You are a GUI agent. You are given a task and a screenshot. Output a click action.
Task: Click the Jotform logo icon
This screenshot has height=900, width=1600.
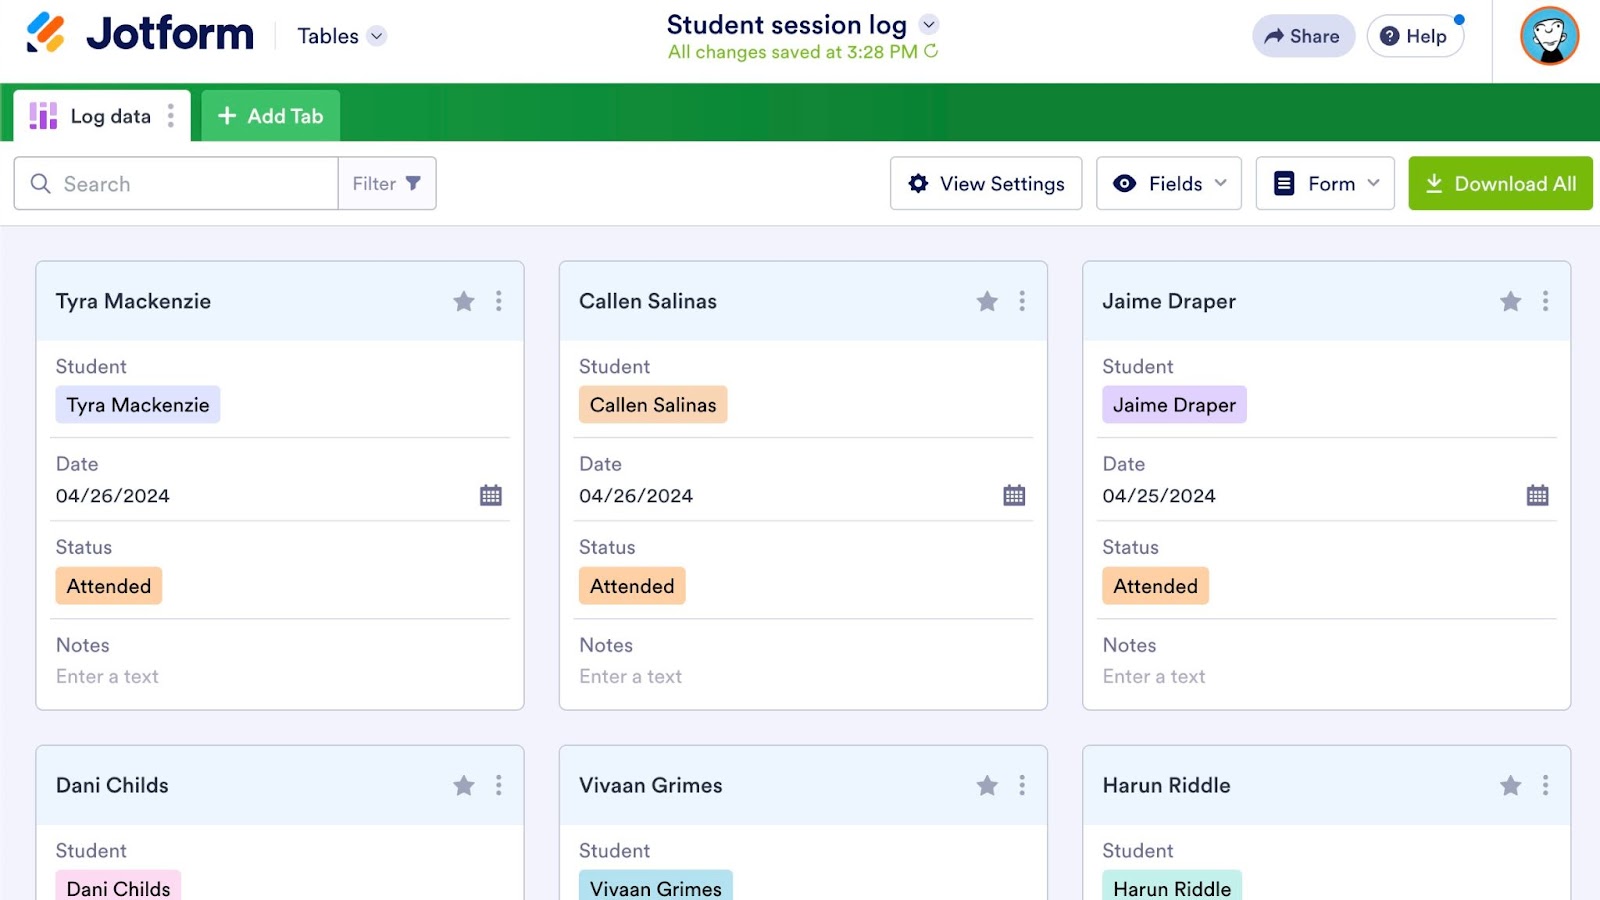point(46,33)
